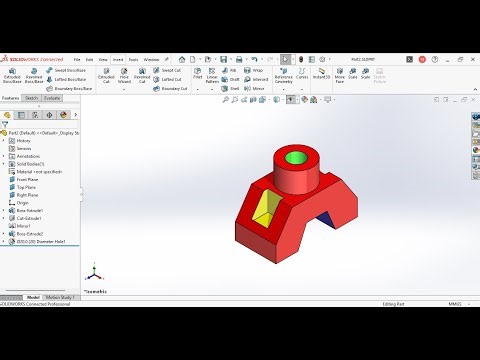
Task: Open Edit Appearance color-ball icon
Action: point(304,99)
